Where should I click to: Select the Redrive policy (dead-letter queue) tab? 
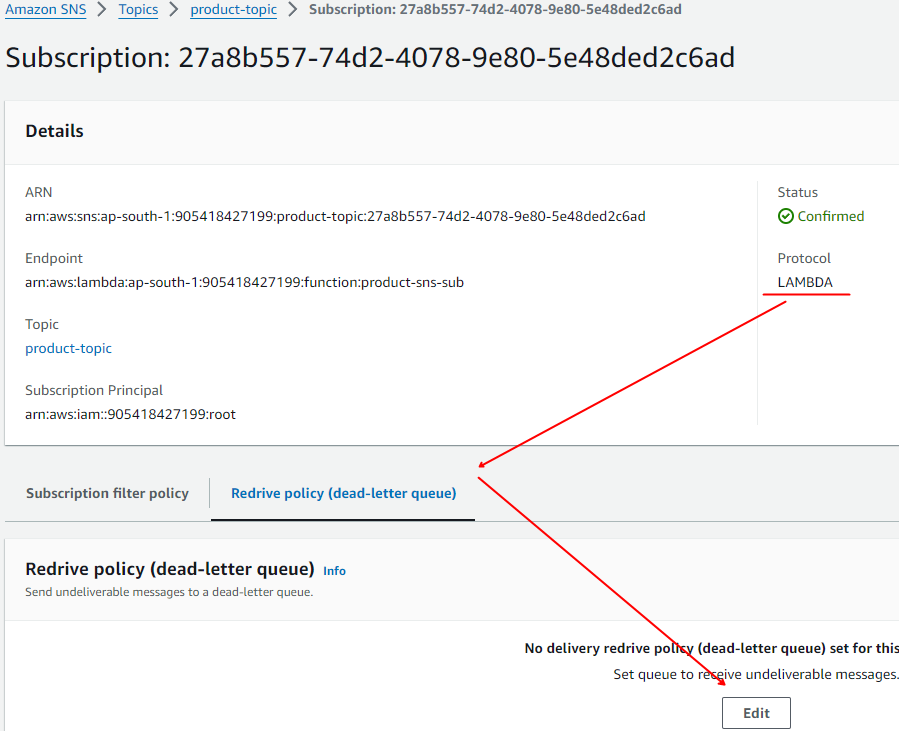pyautogui.click(x=343, y=493)
